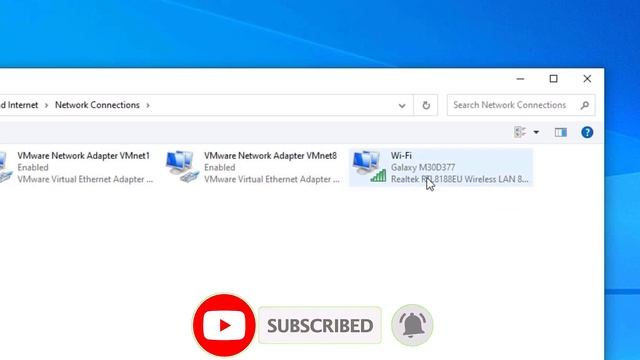Select VMware Network Adapter VMnet1 connection
This screenshot has width=640, height=360.
point(77,167)
